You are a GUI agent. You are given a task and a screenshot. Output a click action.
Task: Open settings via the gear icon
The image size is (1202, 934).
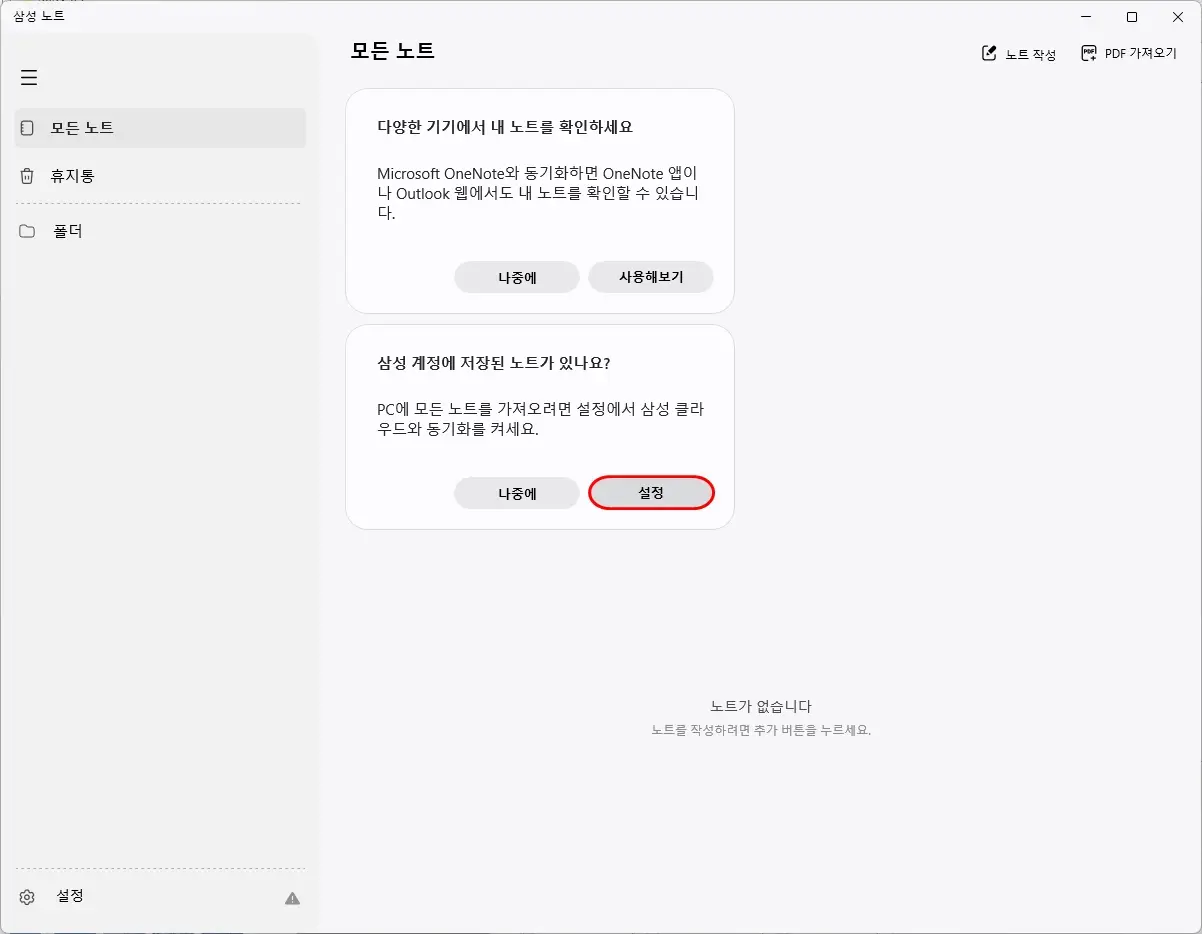[x=24, y=896]
